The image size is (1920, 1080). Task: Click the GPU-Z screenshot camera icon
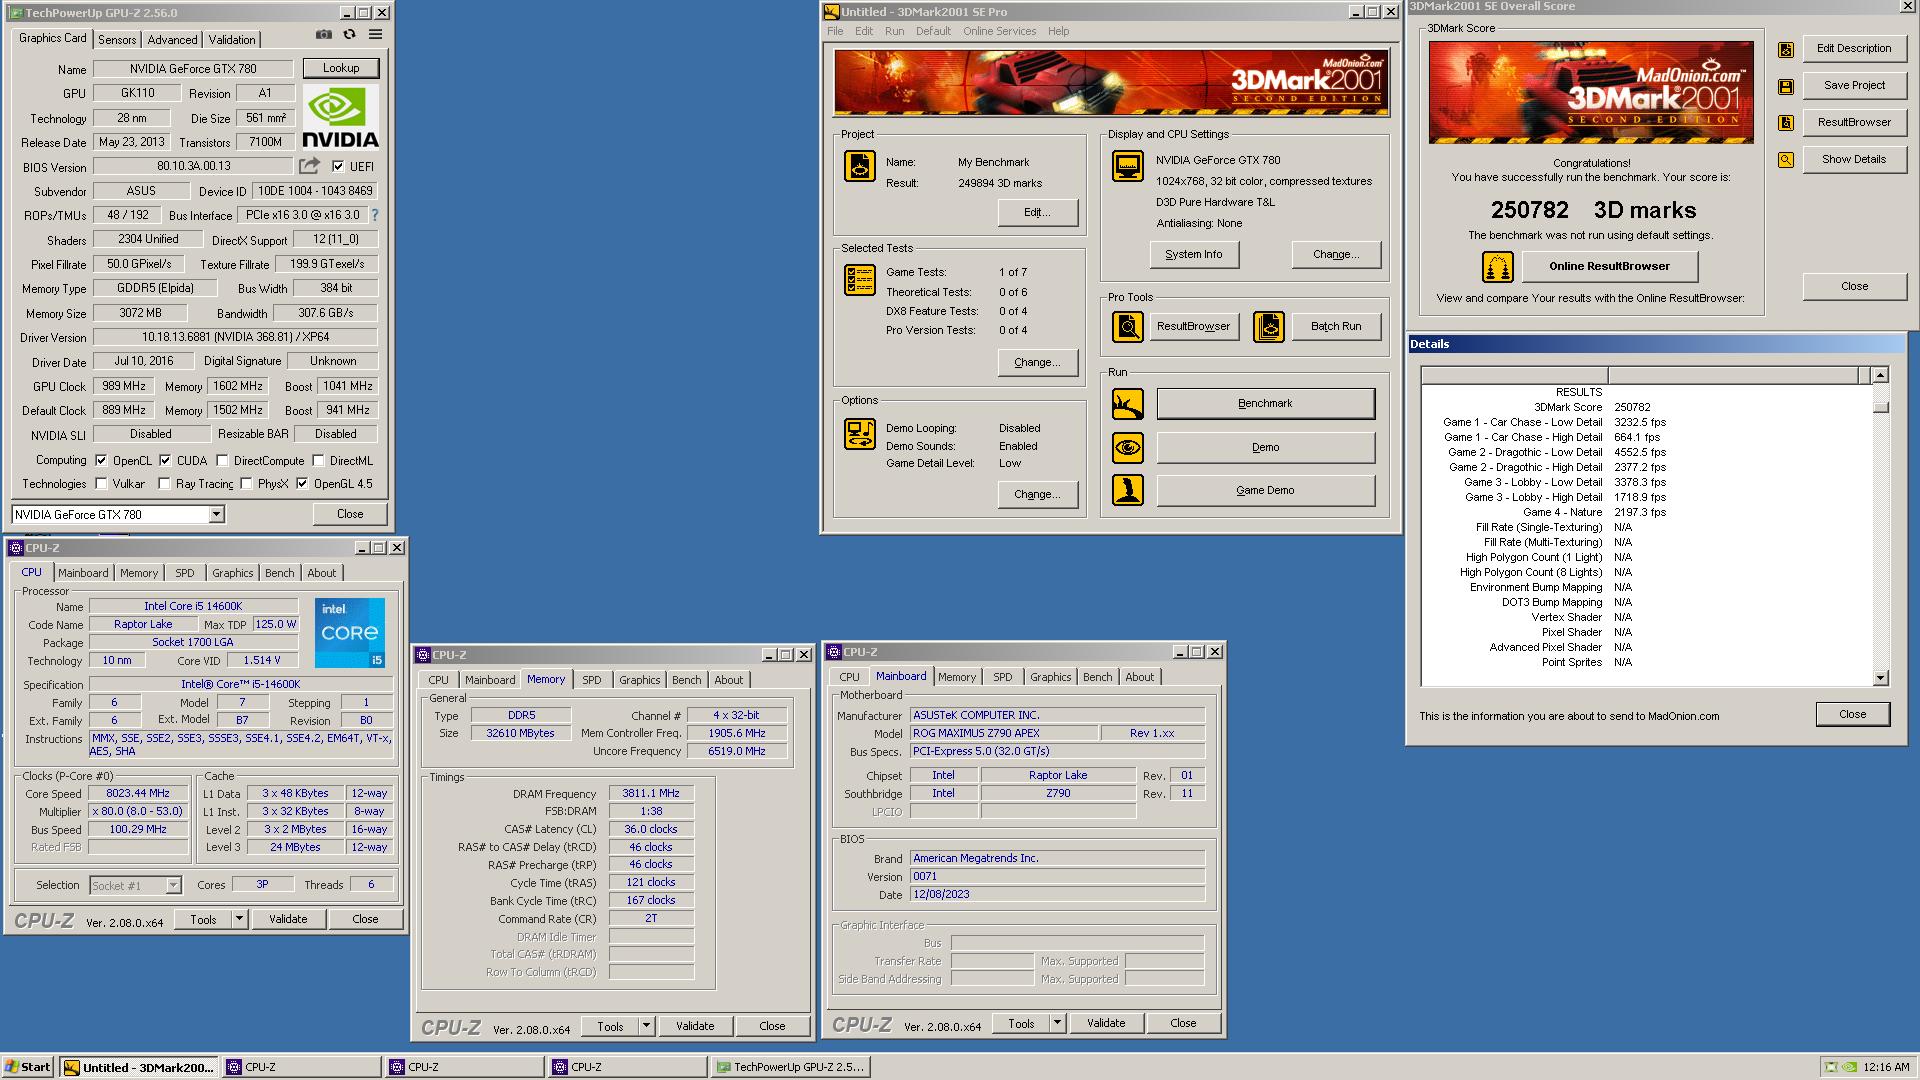[x=324, y=34]
